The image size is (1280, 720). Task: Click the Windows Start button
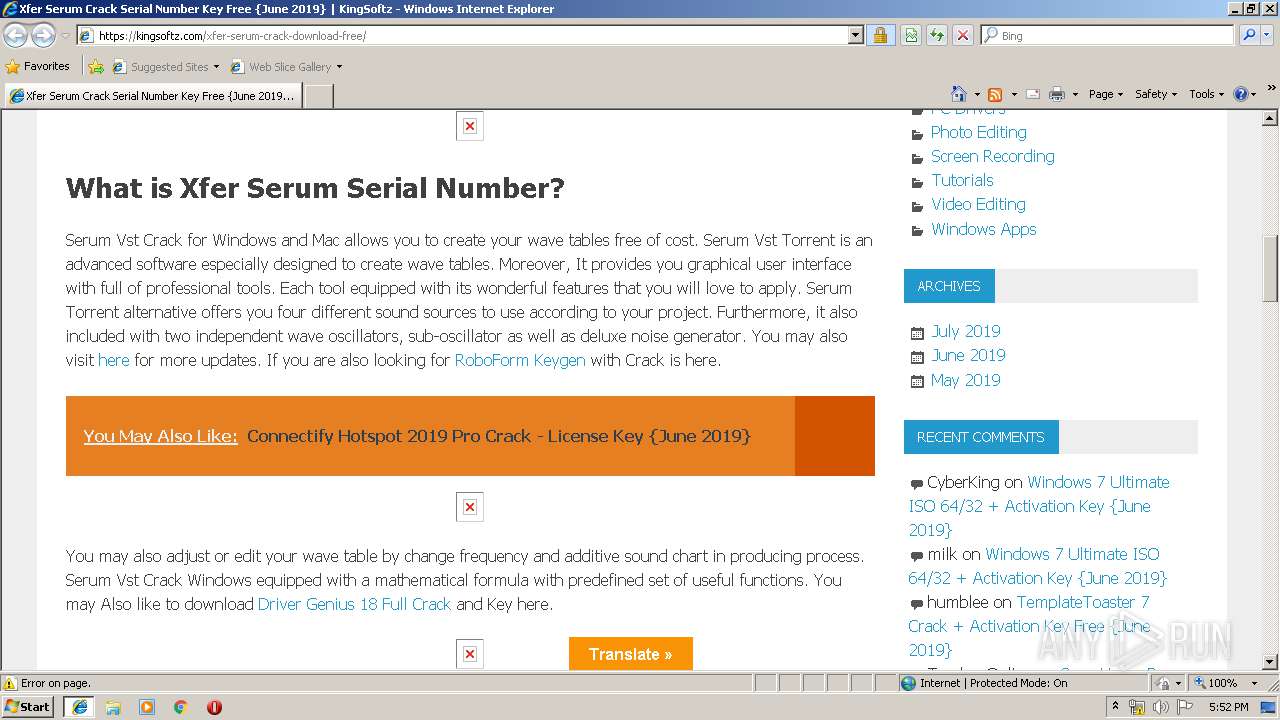pyautogui.click(x=28, y=707)
